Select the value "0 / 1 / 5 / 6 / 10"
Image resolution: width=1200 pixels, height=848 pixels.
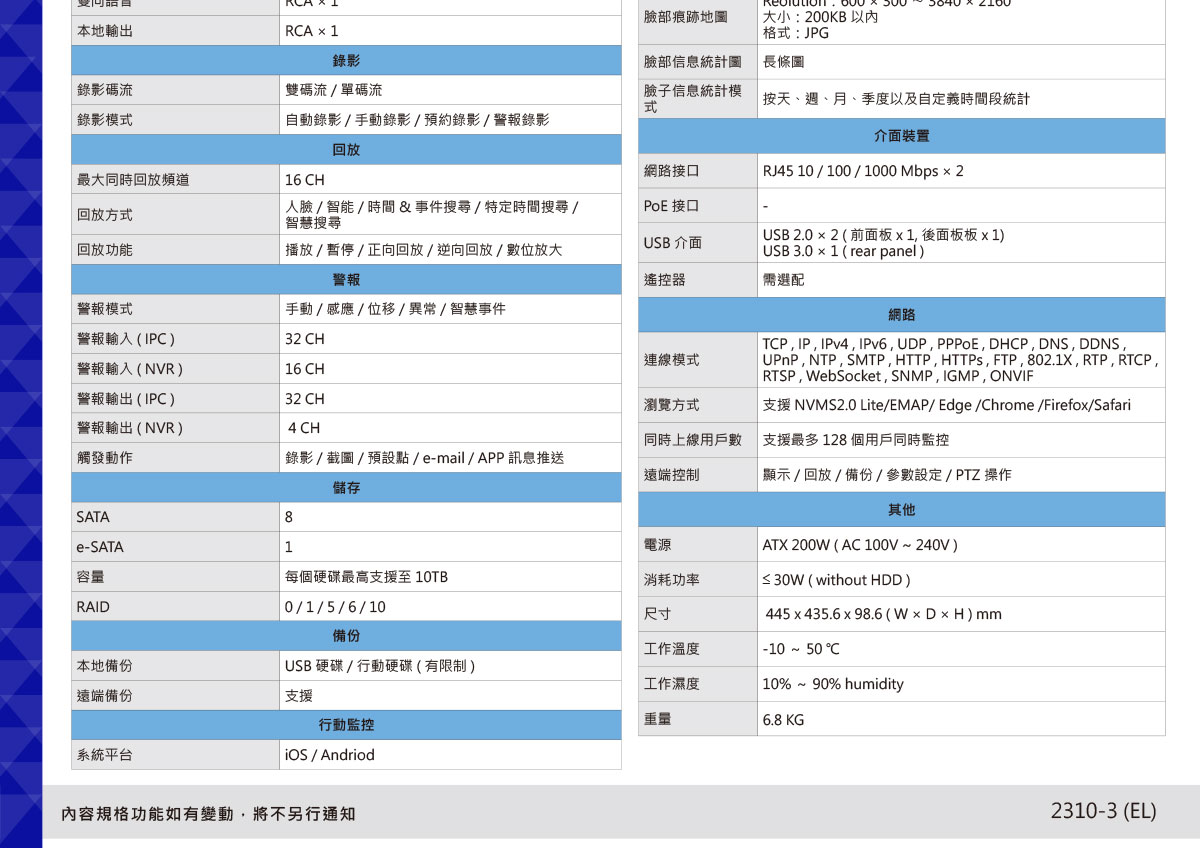pyautogui.click(x=335, y=607)
